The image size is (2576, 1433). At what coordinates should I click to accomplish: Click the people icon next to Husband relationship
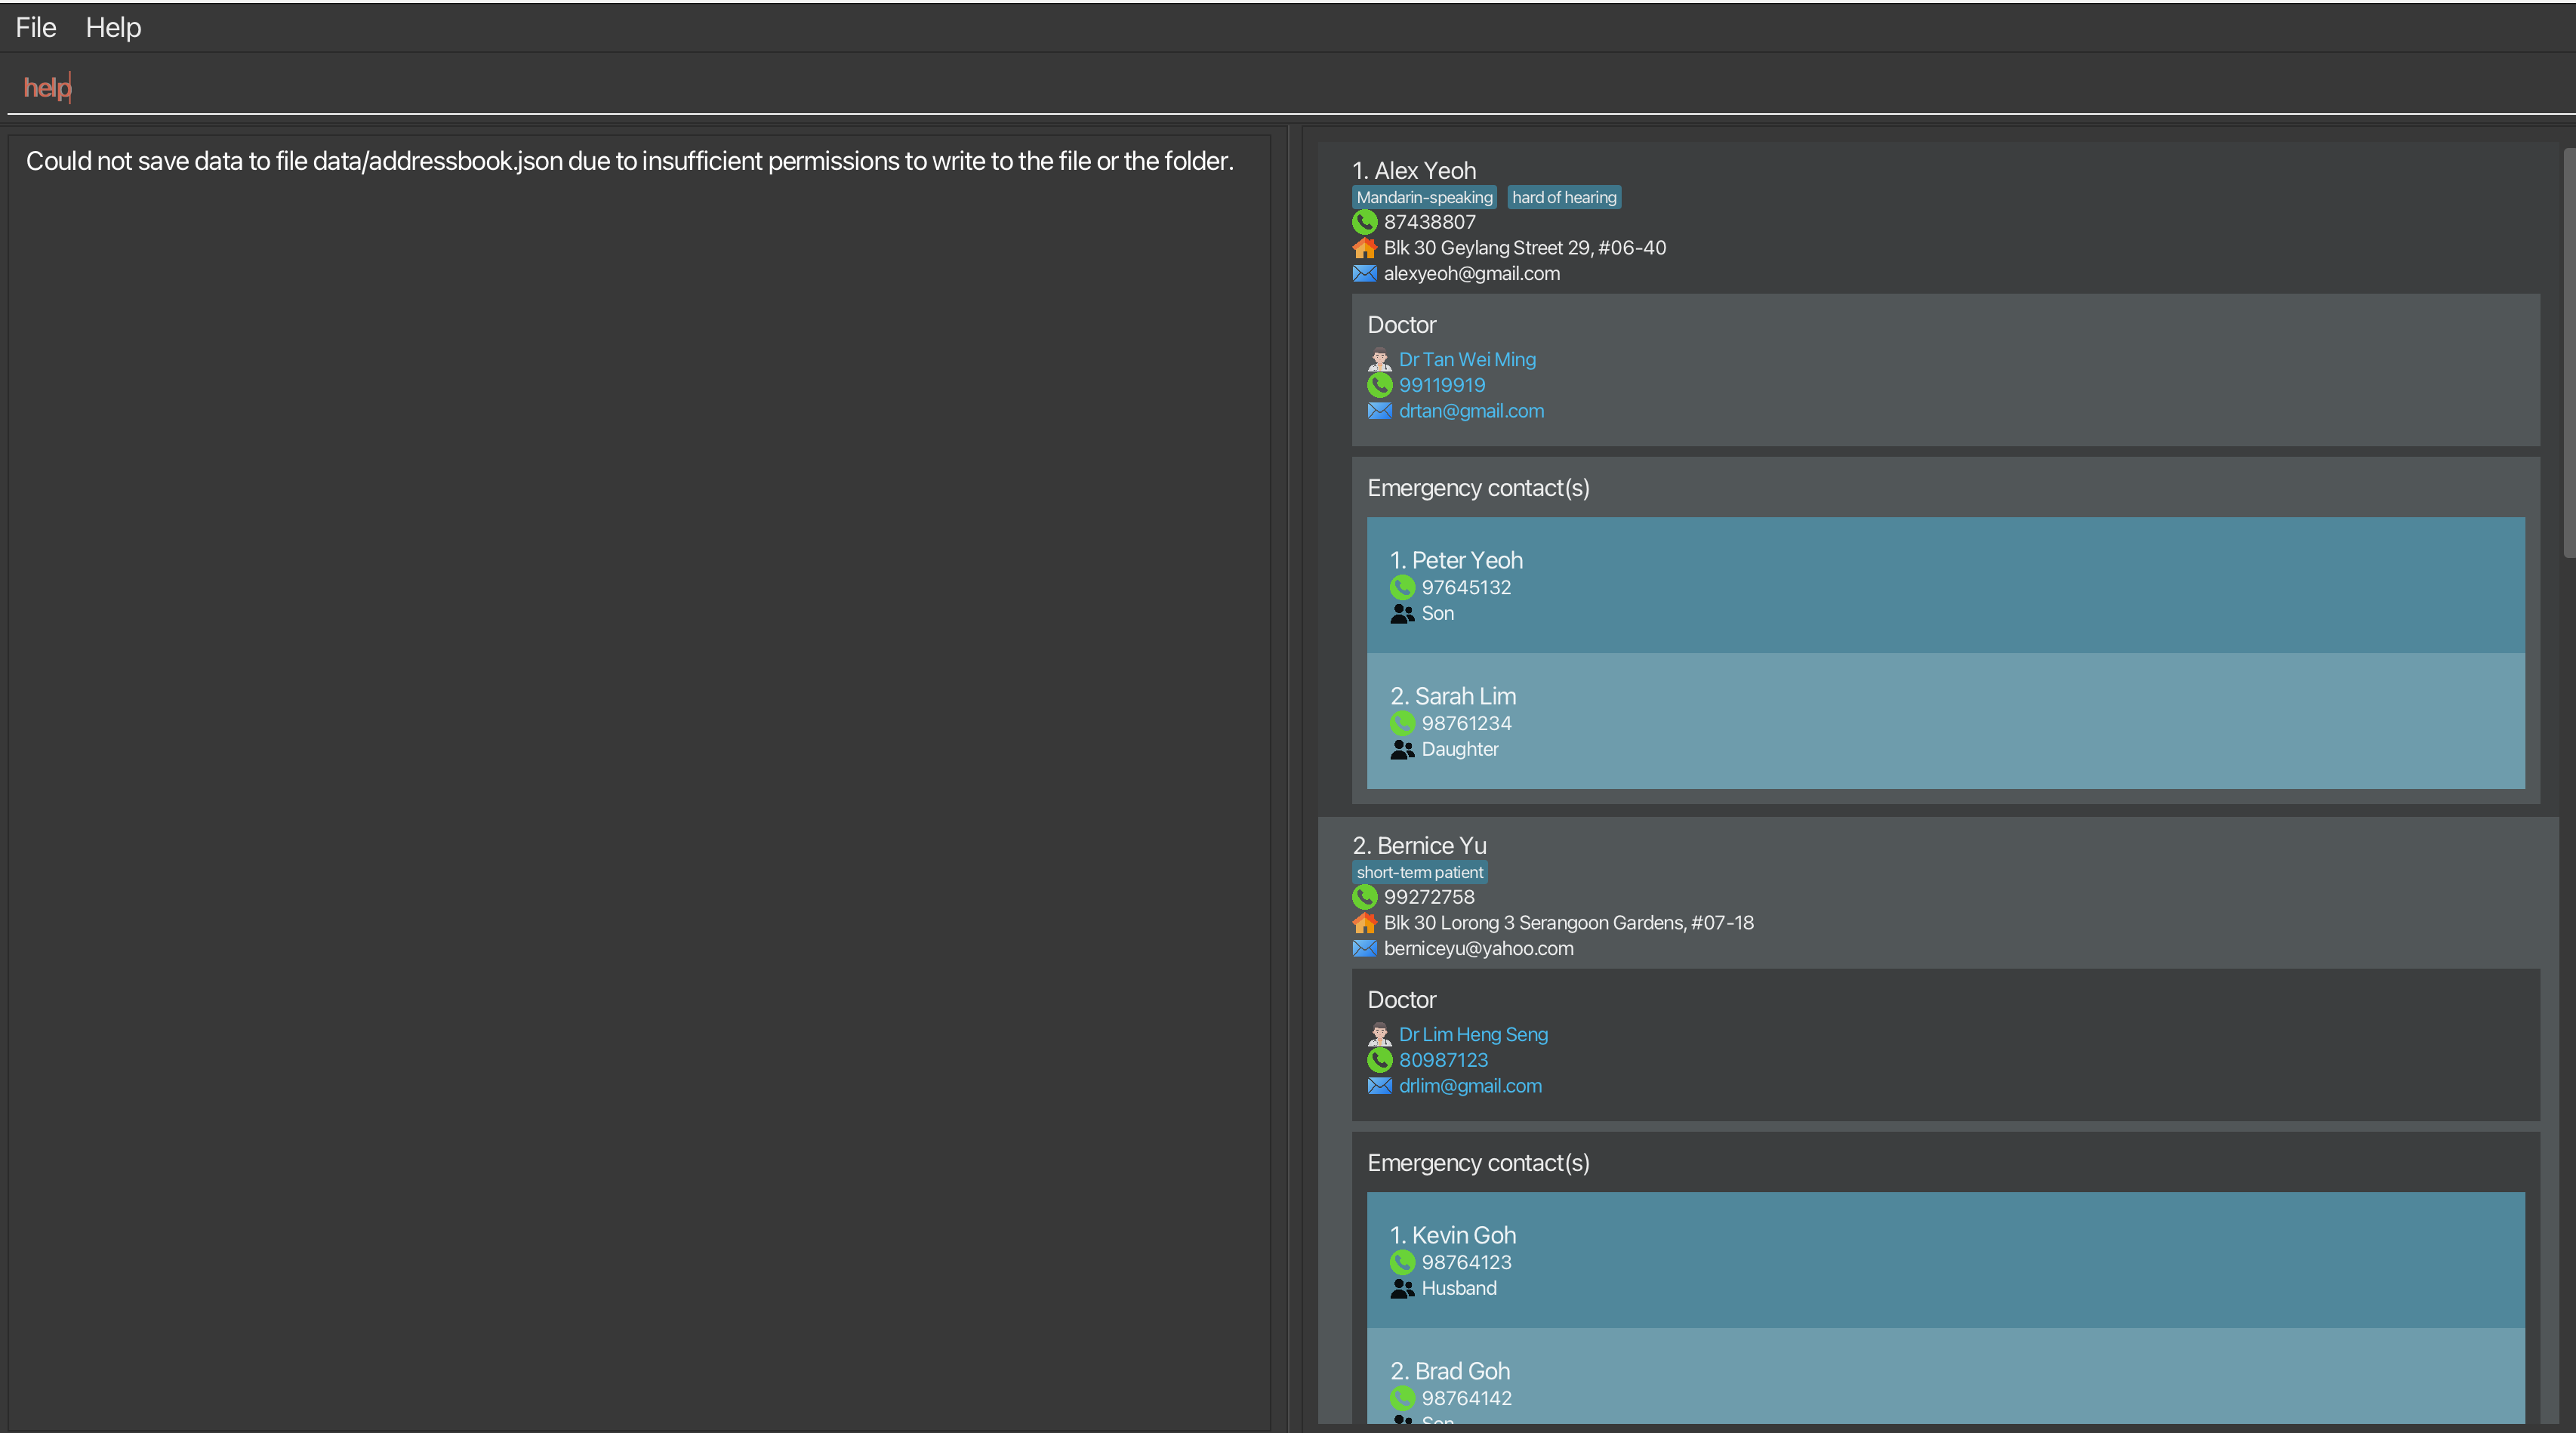pyautogui.click(x=1402, y=1289)
